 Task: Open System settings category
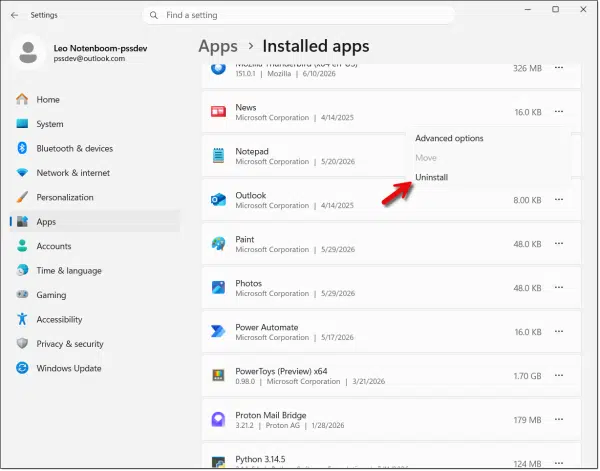95,124
